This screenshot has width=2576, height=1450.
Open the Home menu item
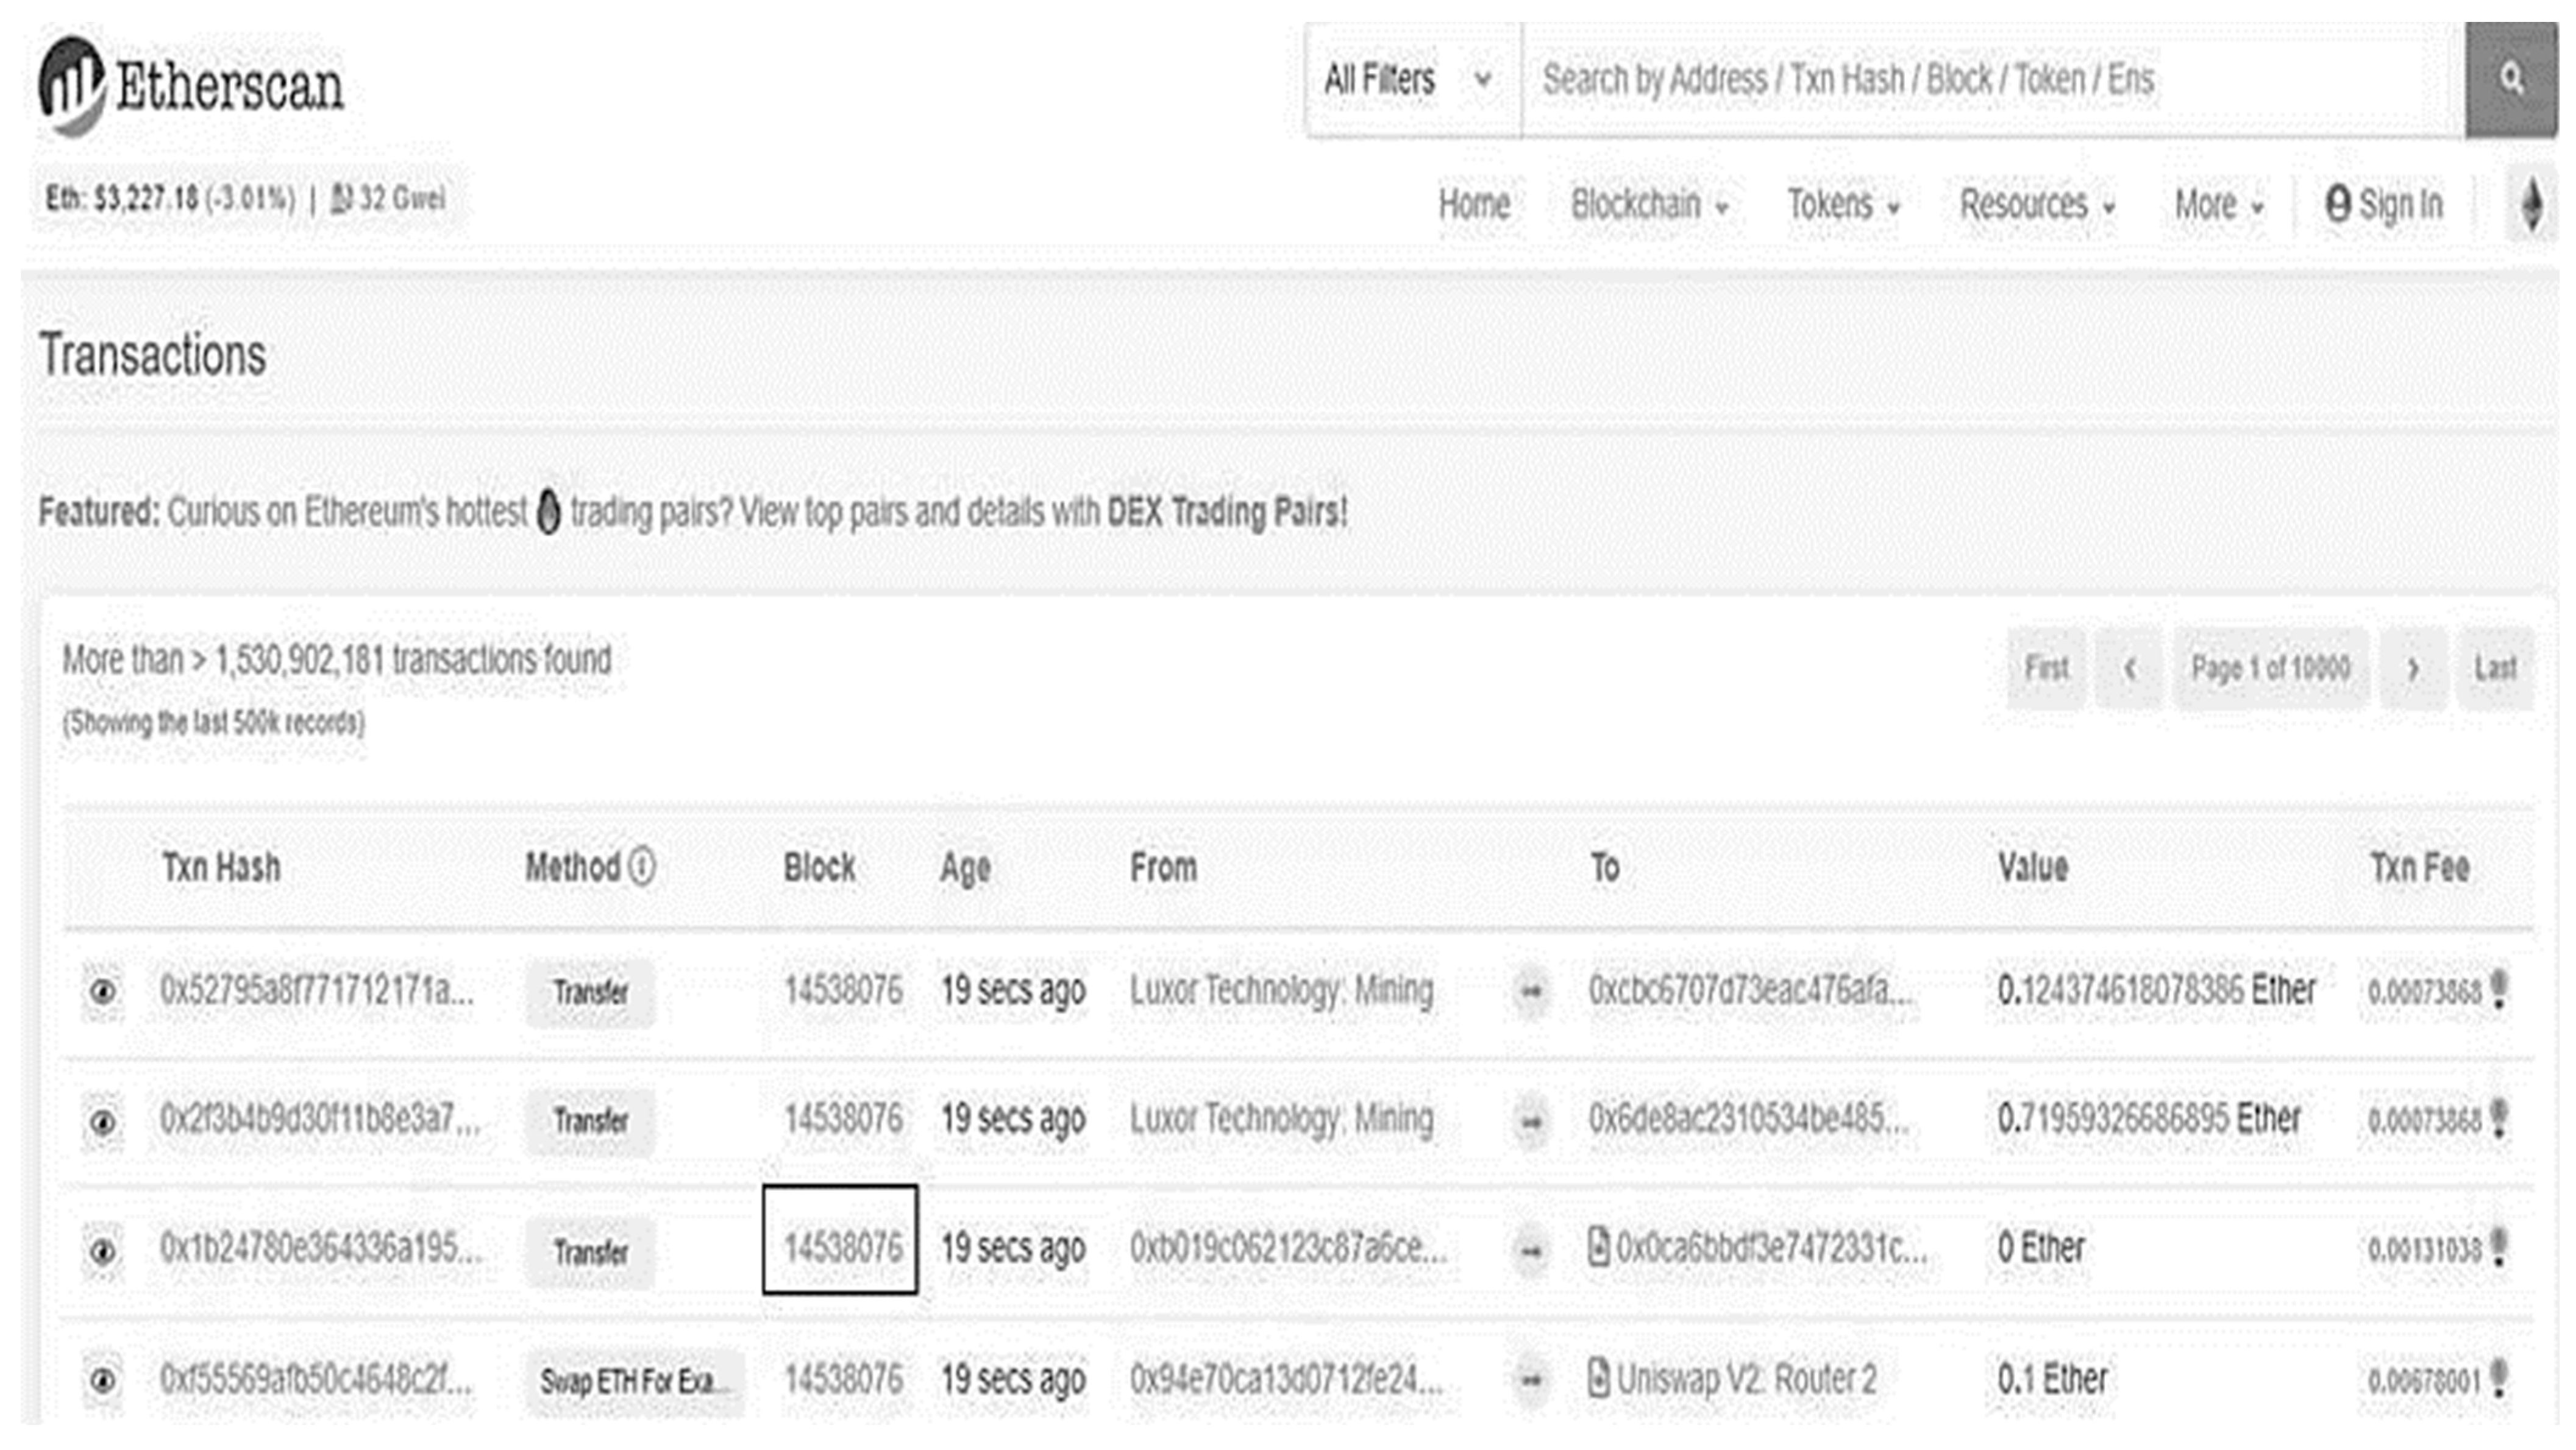pos(1474,205)
